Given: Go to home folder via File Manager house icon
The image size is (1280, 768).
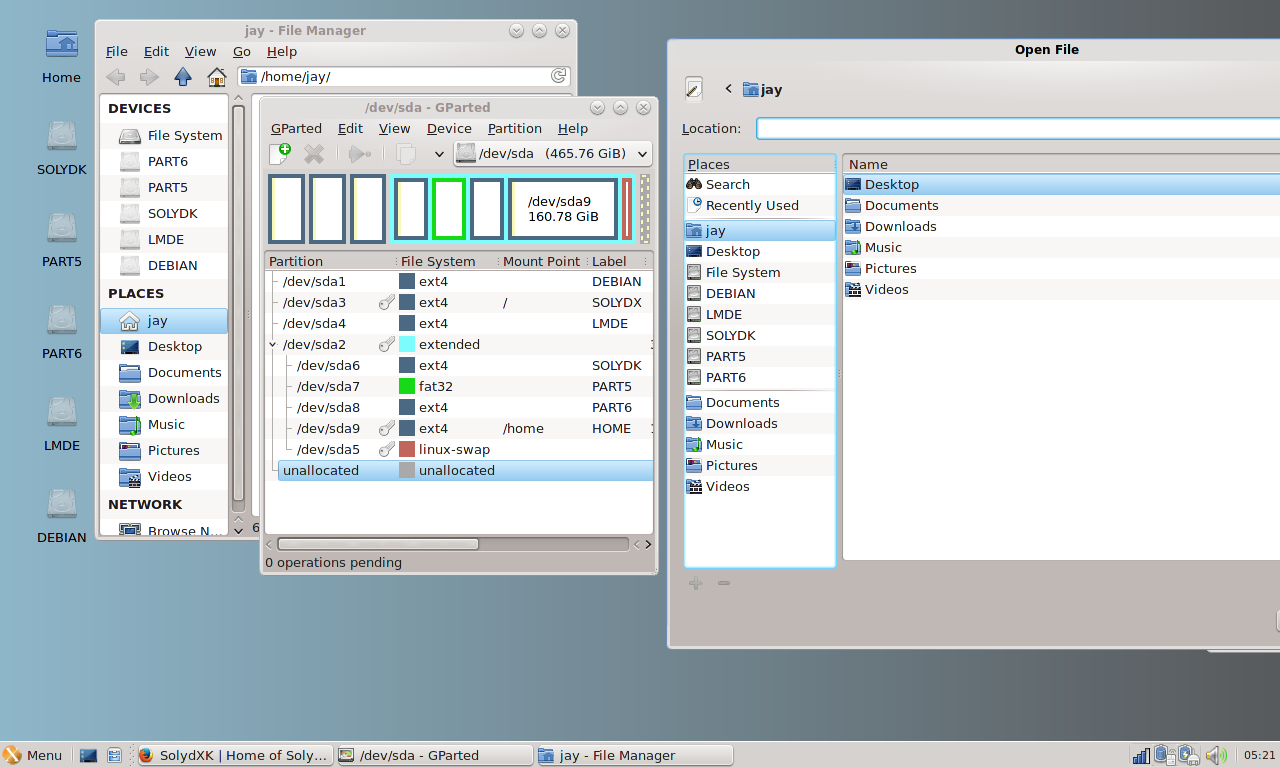Looking at the screenshot, I should pyautogui.click(x=216, y=77).
